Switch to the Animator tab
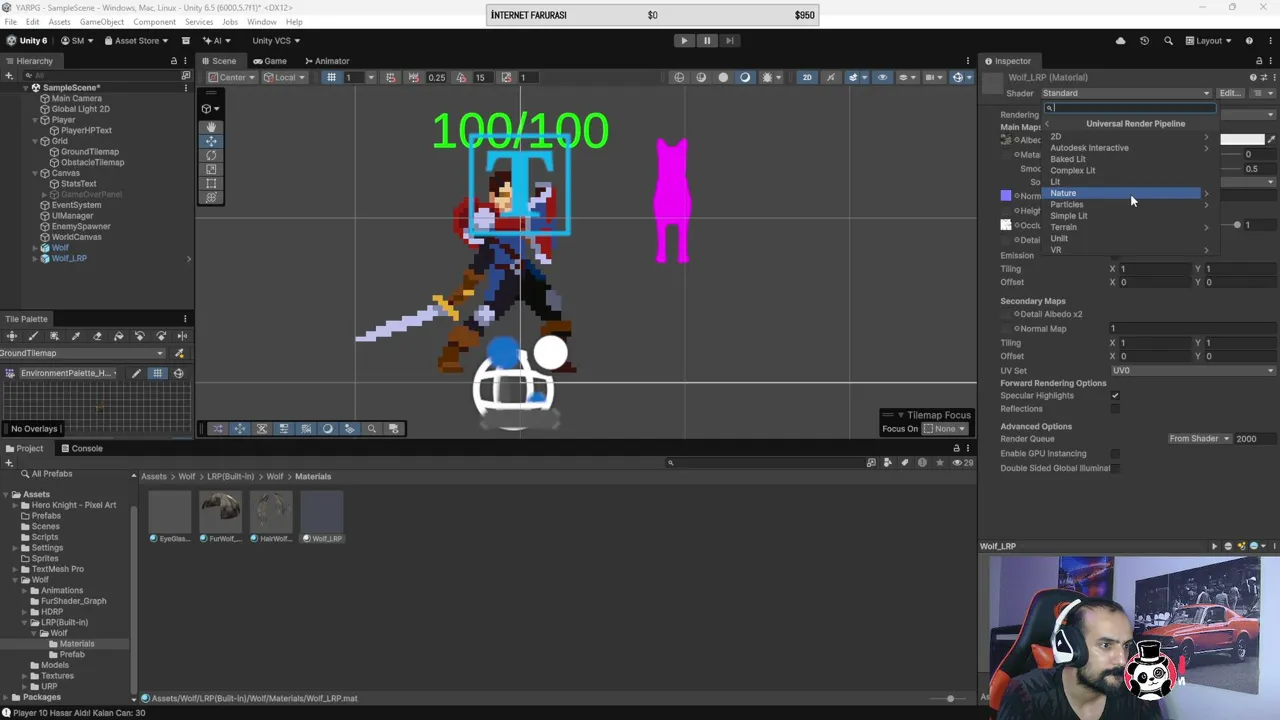 [x=326, y=61]
